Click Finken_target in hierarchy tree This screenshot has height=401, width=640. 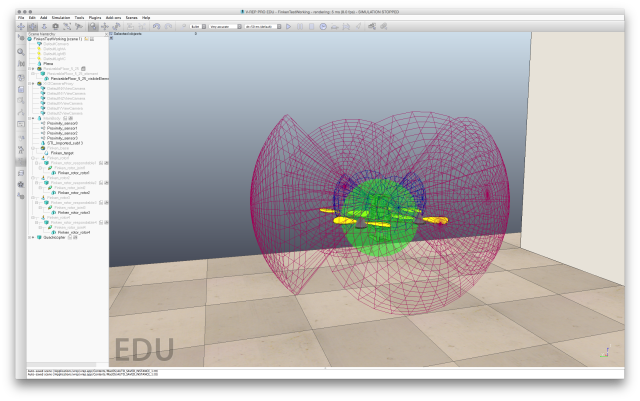62,153
